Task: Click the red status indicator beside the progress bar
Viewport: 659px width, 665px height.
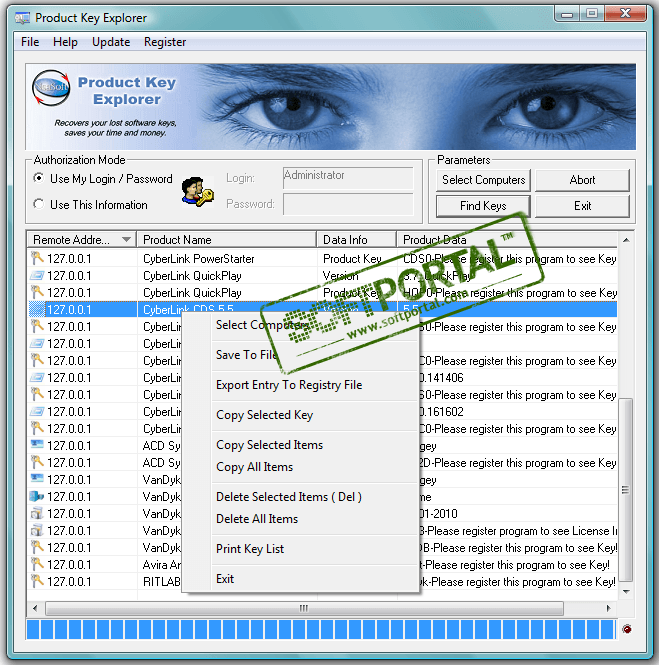Action: 627,629
